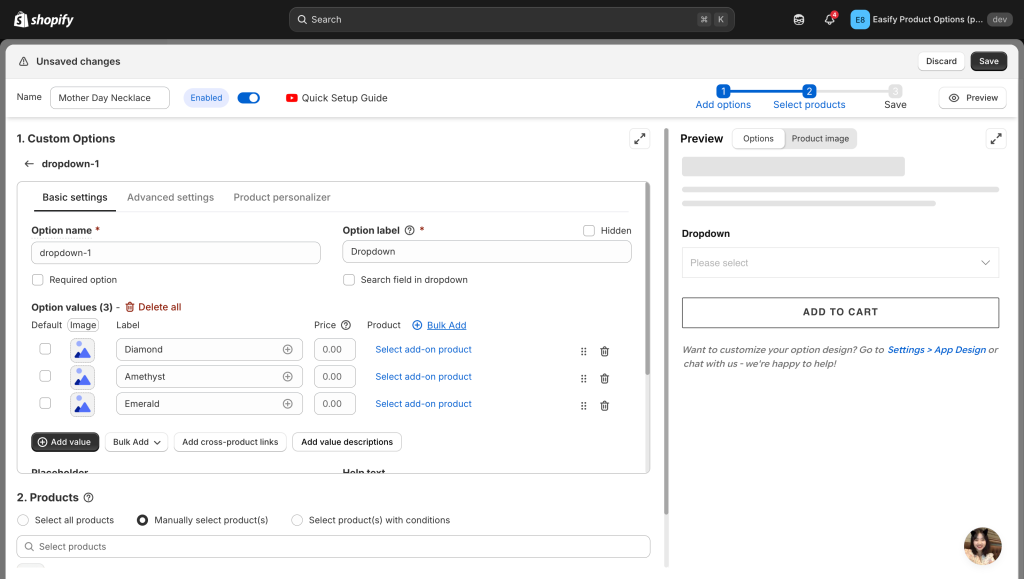
Task: Expand the Custom Options panel to fullscreen
Action: [639, 139]
